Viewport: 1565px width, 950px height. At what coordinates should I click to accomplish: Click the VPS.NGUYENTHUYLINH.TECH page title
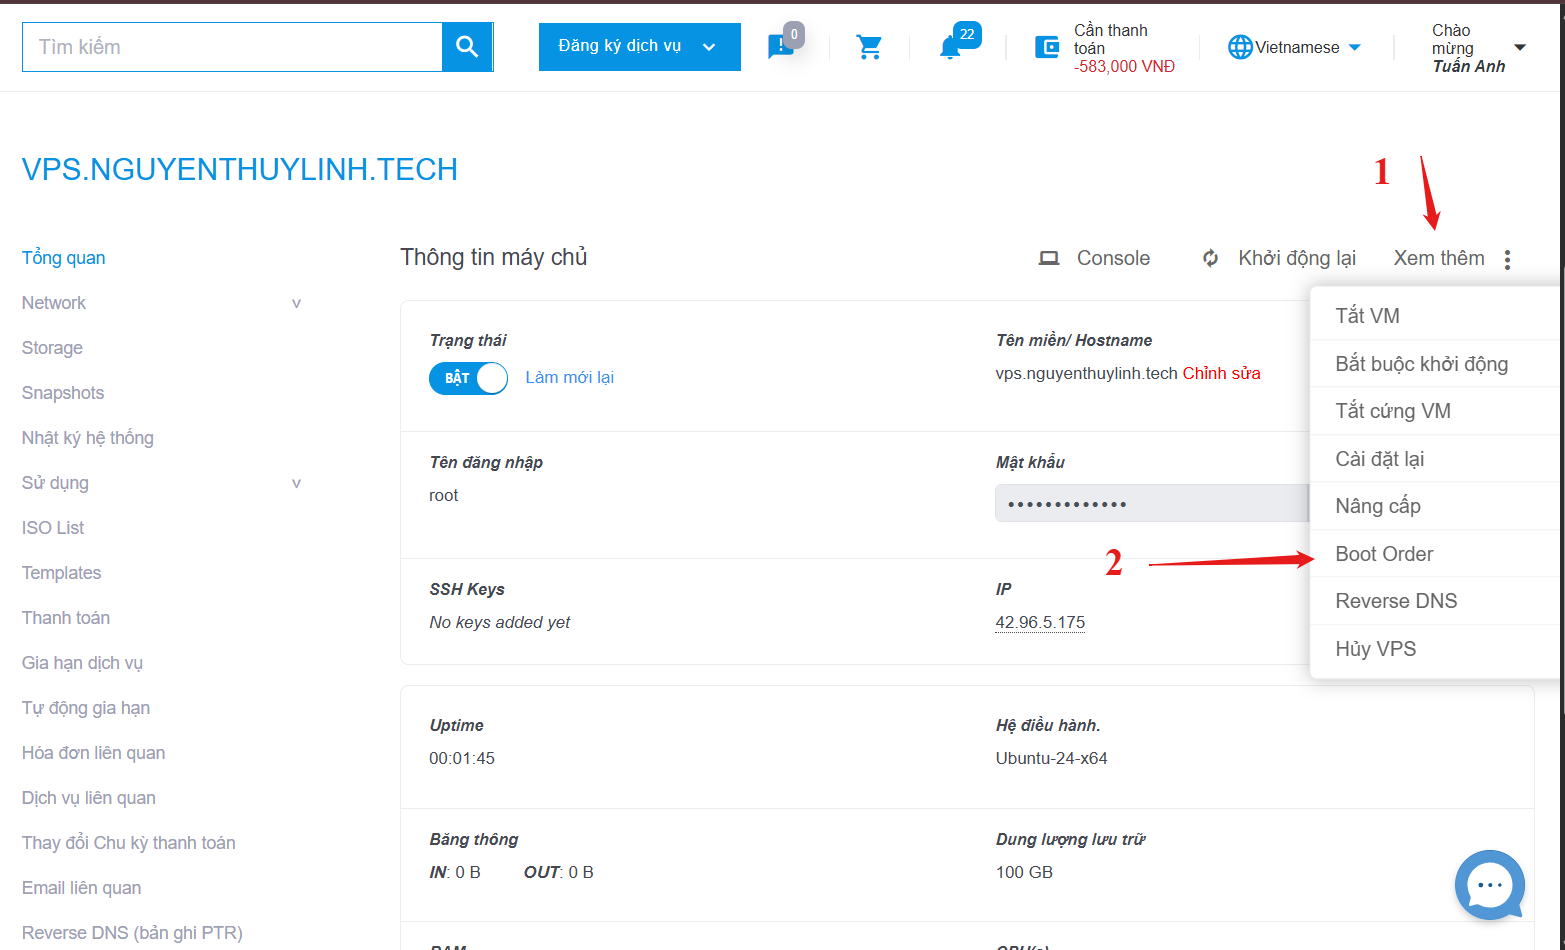point(240,170)
